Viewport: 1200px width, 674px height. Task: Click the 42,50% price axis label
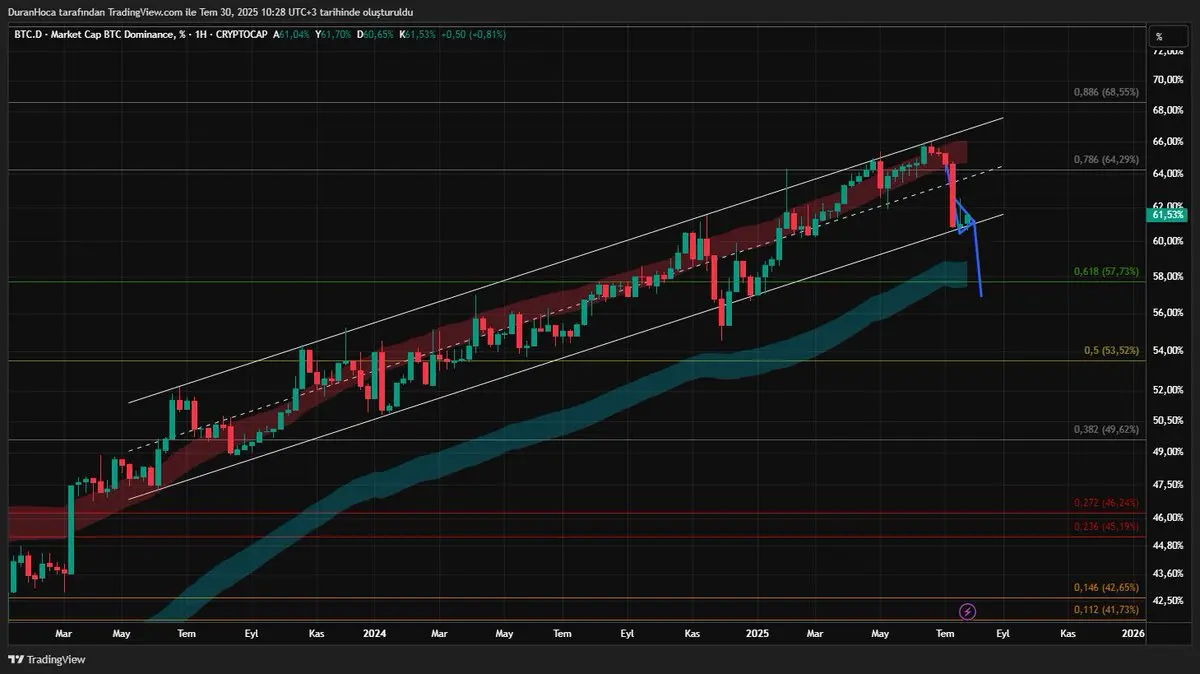point(1167,601)
